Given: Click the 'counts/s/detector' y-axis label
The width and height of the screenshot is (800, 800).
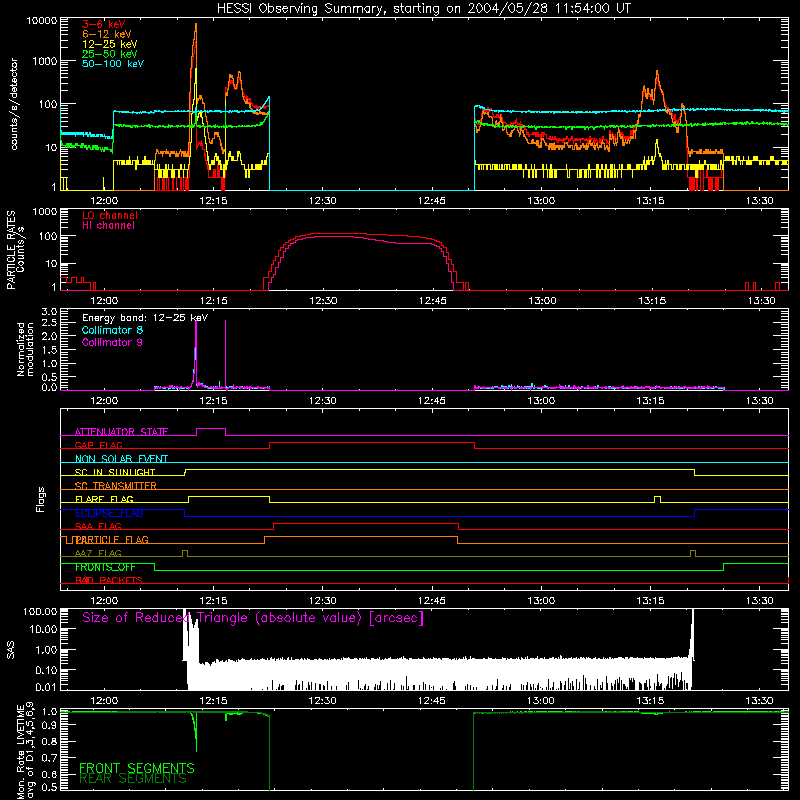Looking at the screenshot, I should tap(14, 104).
